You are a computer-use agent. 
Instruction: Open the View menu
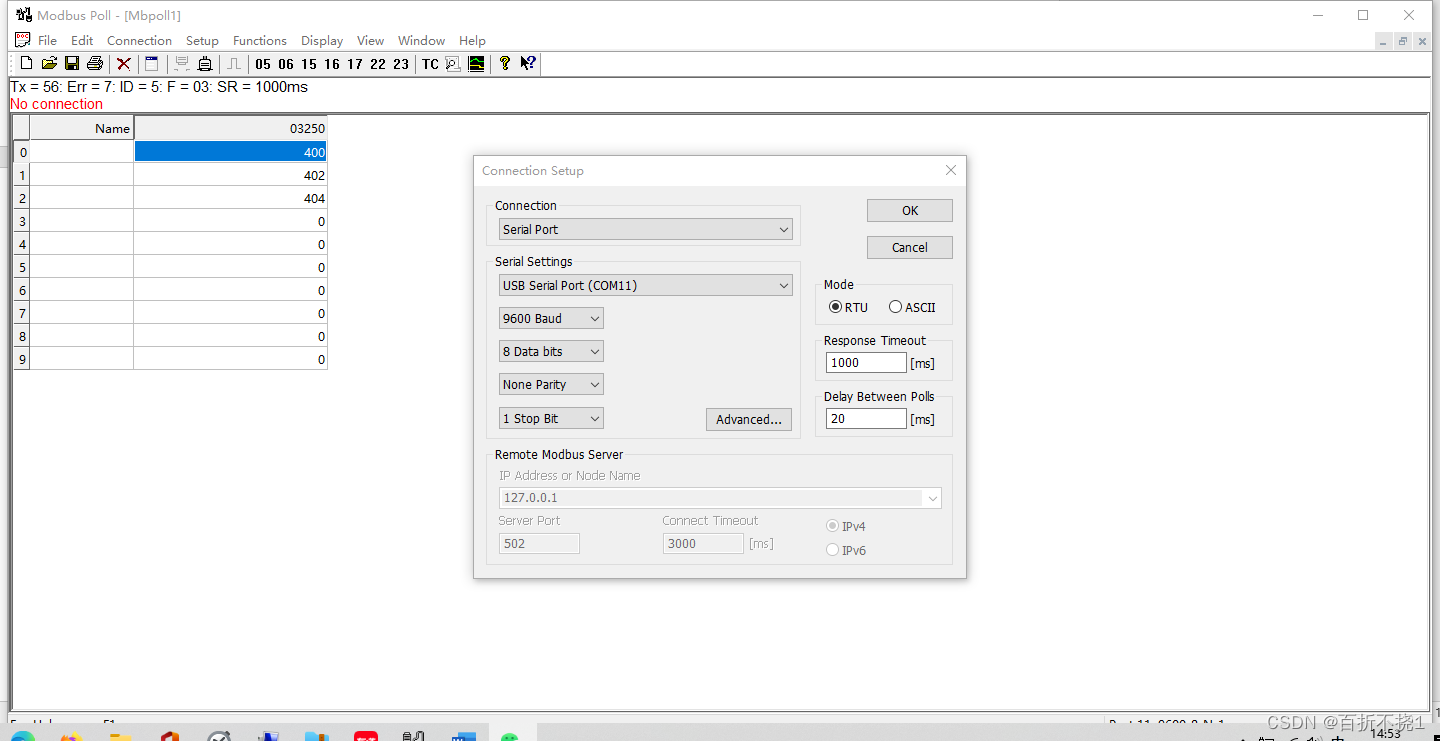(370, 40)
